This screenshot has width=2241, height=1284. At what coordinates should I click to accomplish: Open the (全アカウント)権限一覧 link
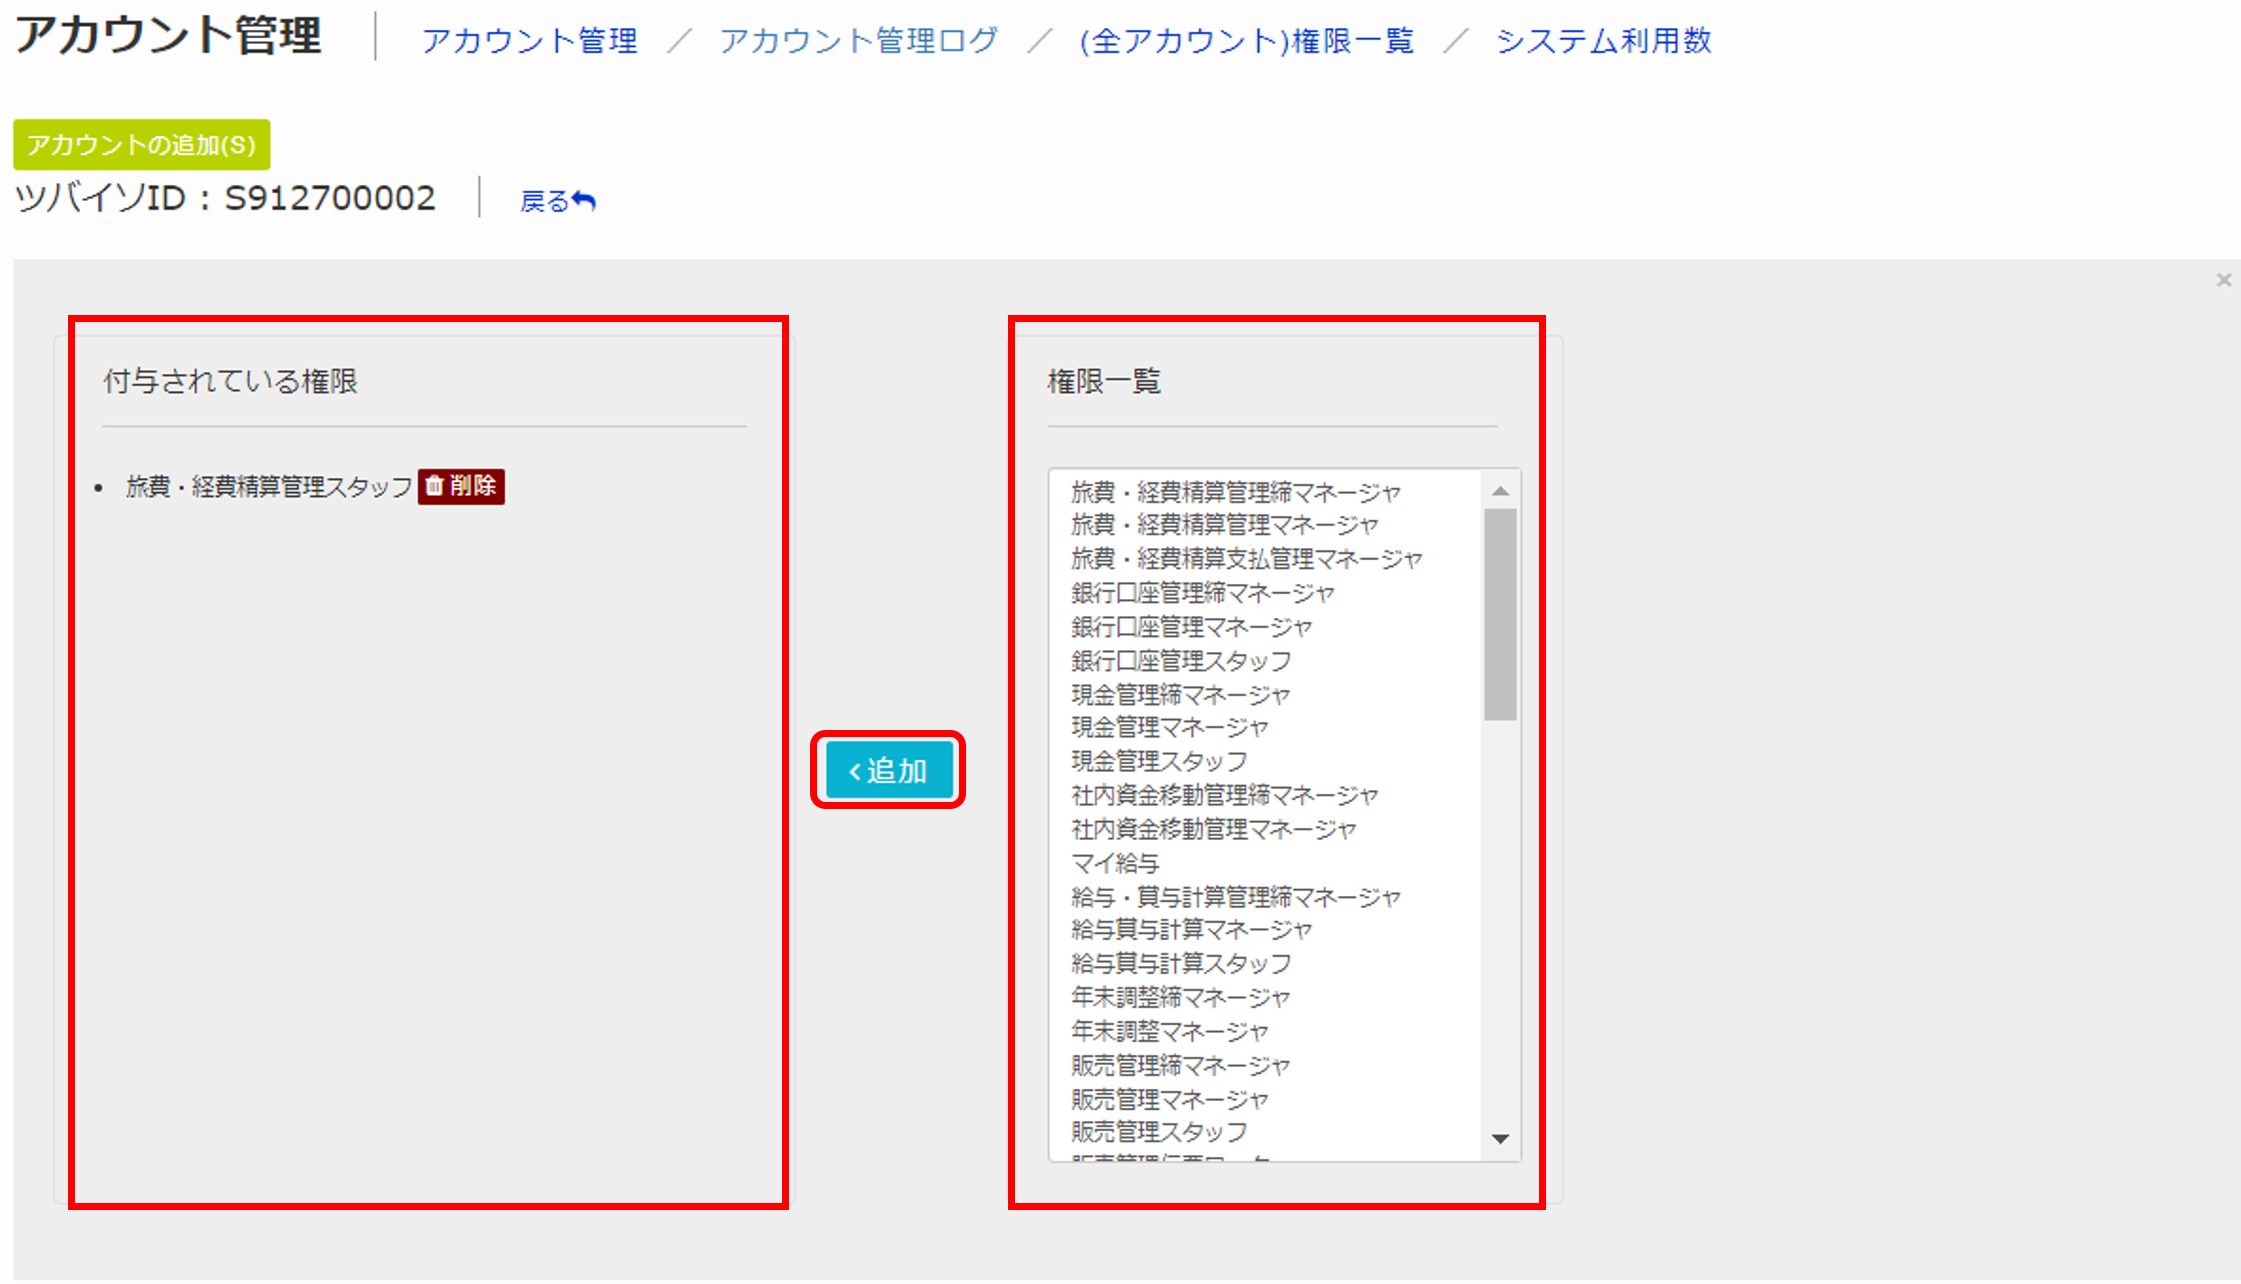tap(1246, 41)
